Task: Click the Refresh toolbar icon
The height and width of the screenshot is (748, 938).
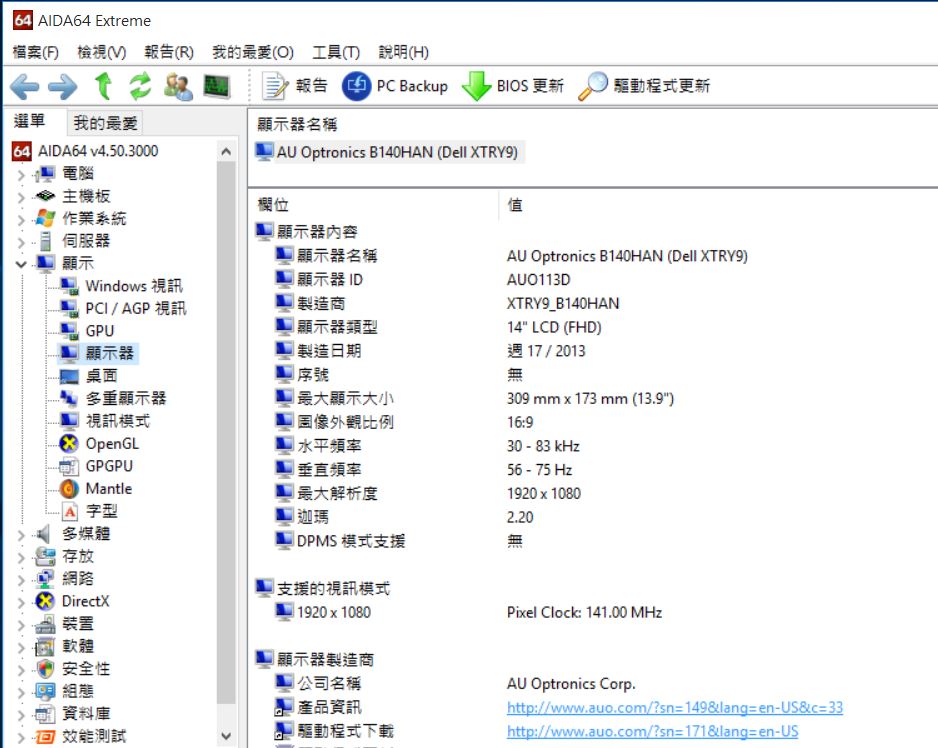Action: click(141, 86)
